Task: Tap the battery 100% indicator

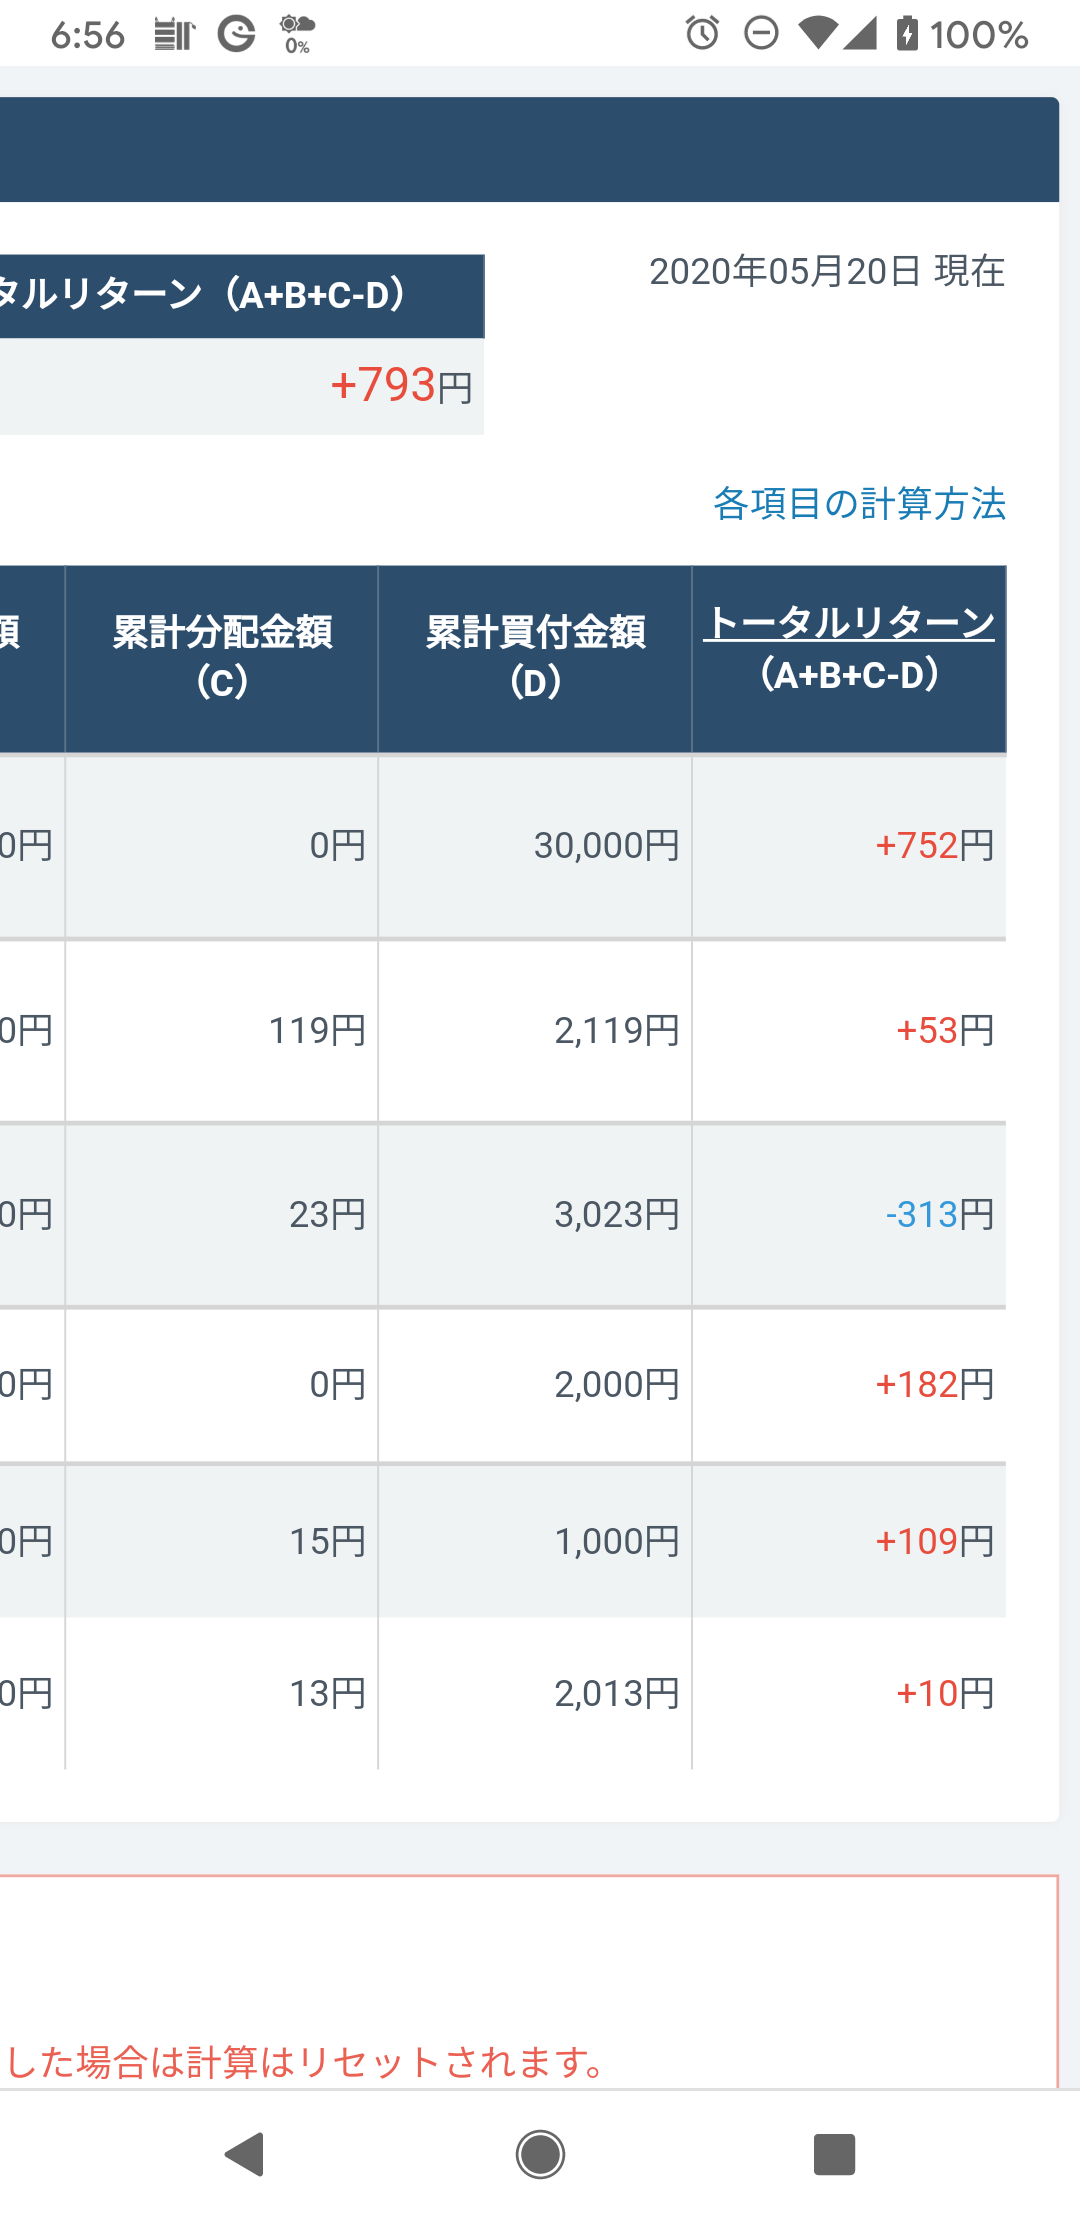Action: pyautogui.click(x=962, y=34)
